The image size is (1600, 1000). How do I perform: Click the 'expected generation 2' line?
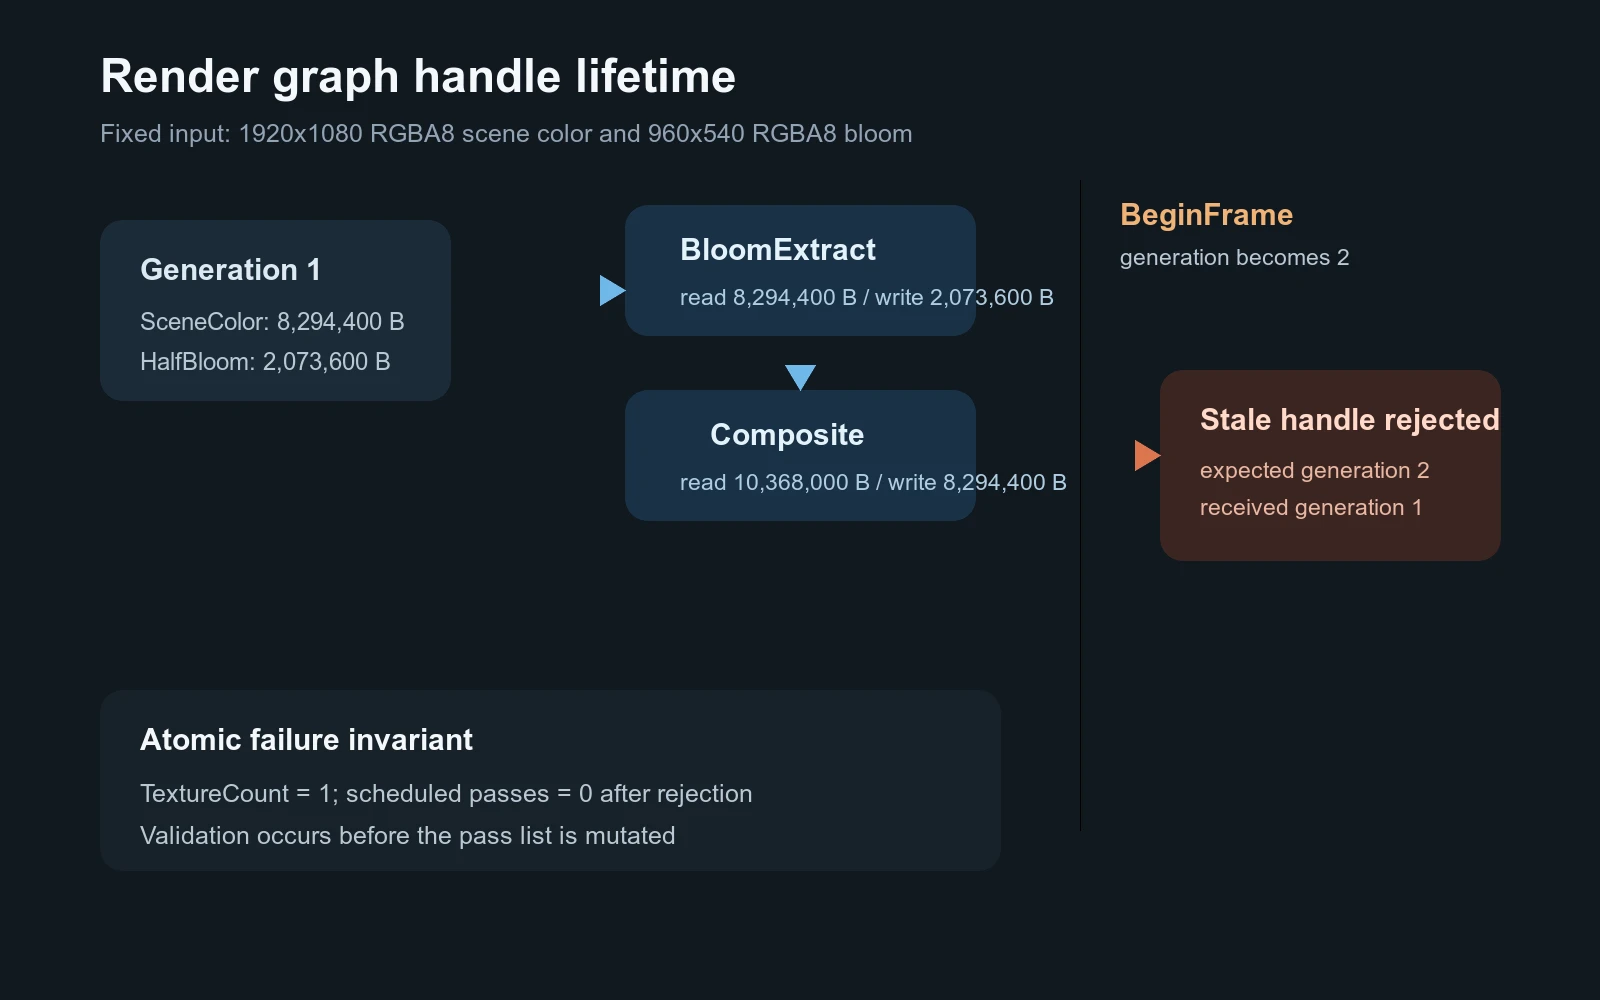(x=1314, y=471)
